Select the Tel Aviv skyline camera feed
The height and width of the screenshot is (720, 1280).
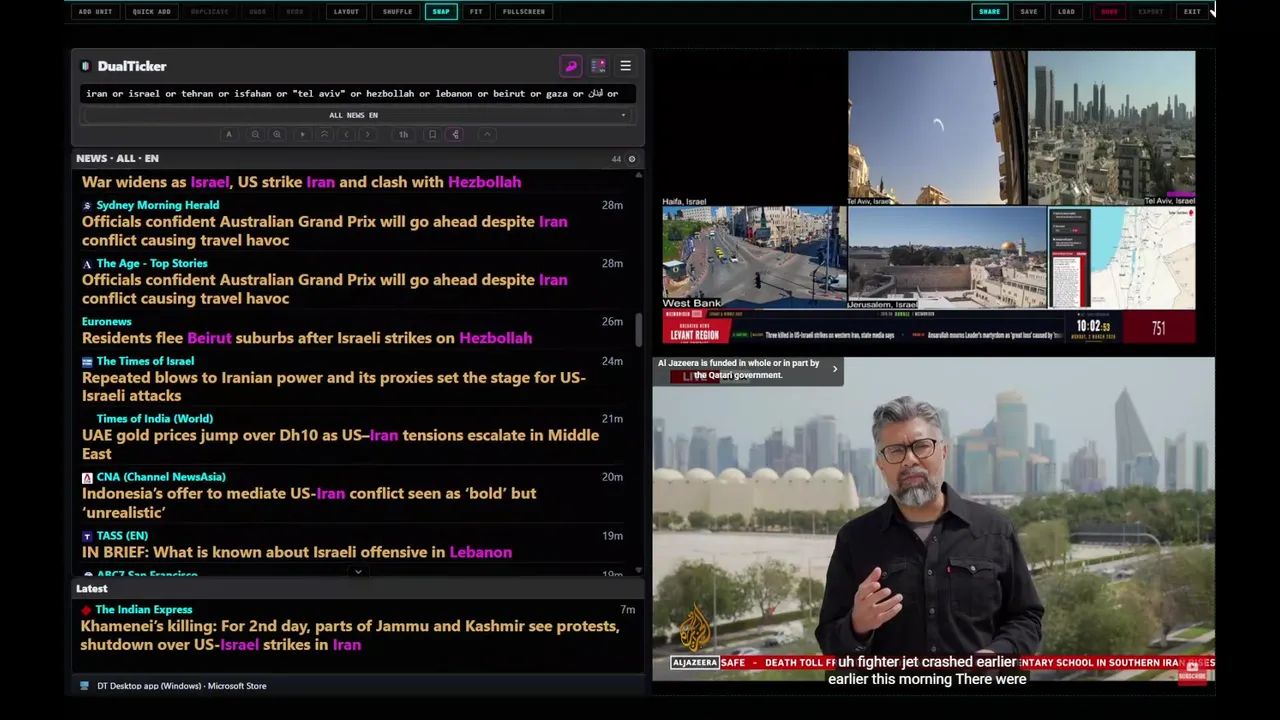1112,128
